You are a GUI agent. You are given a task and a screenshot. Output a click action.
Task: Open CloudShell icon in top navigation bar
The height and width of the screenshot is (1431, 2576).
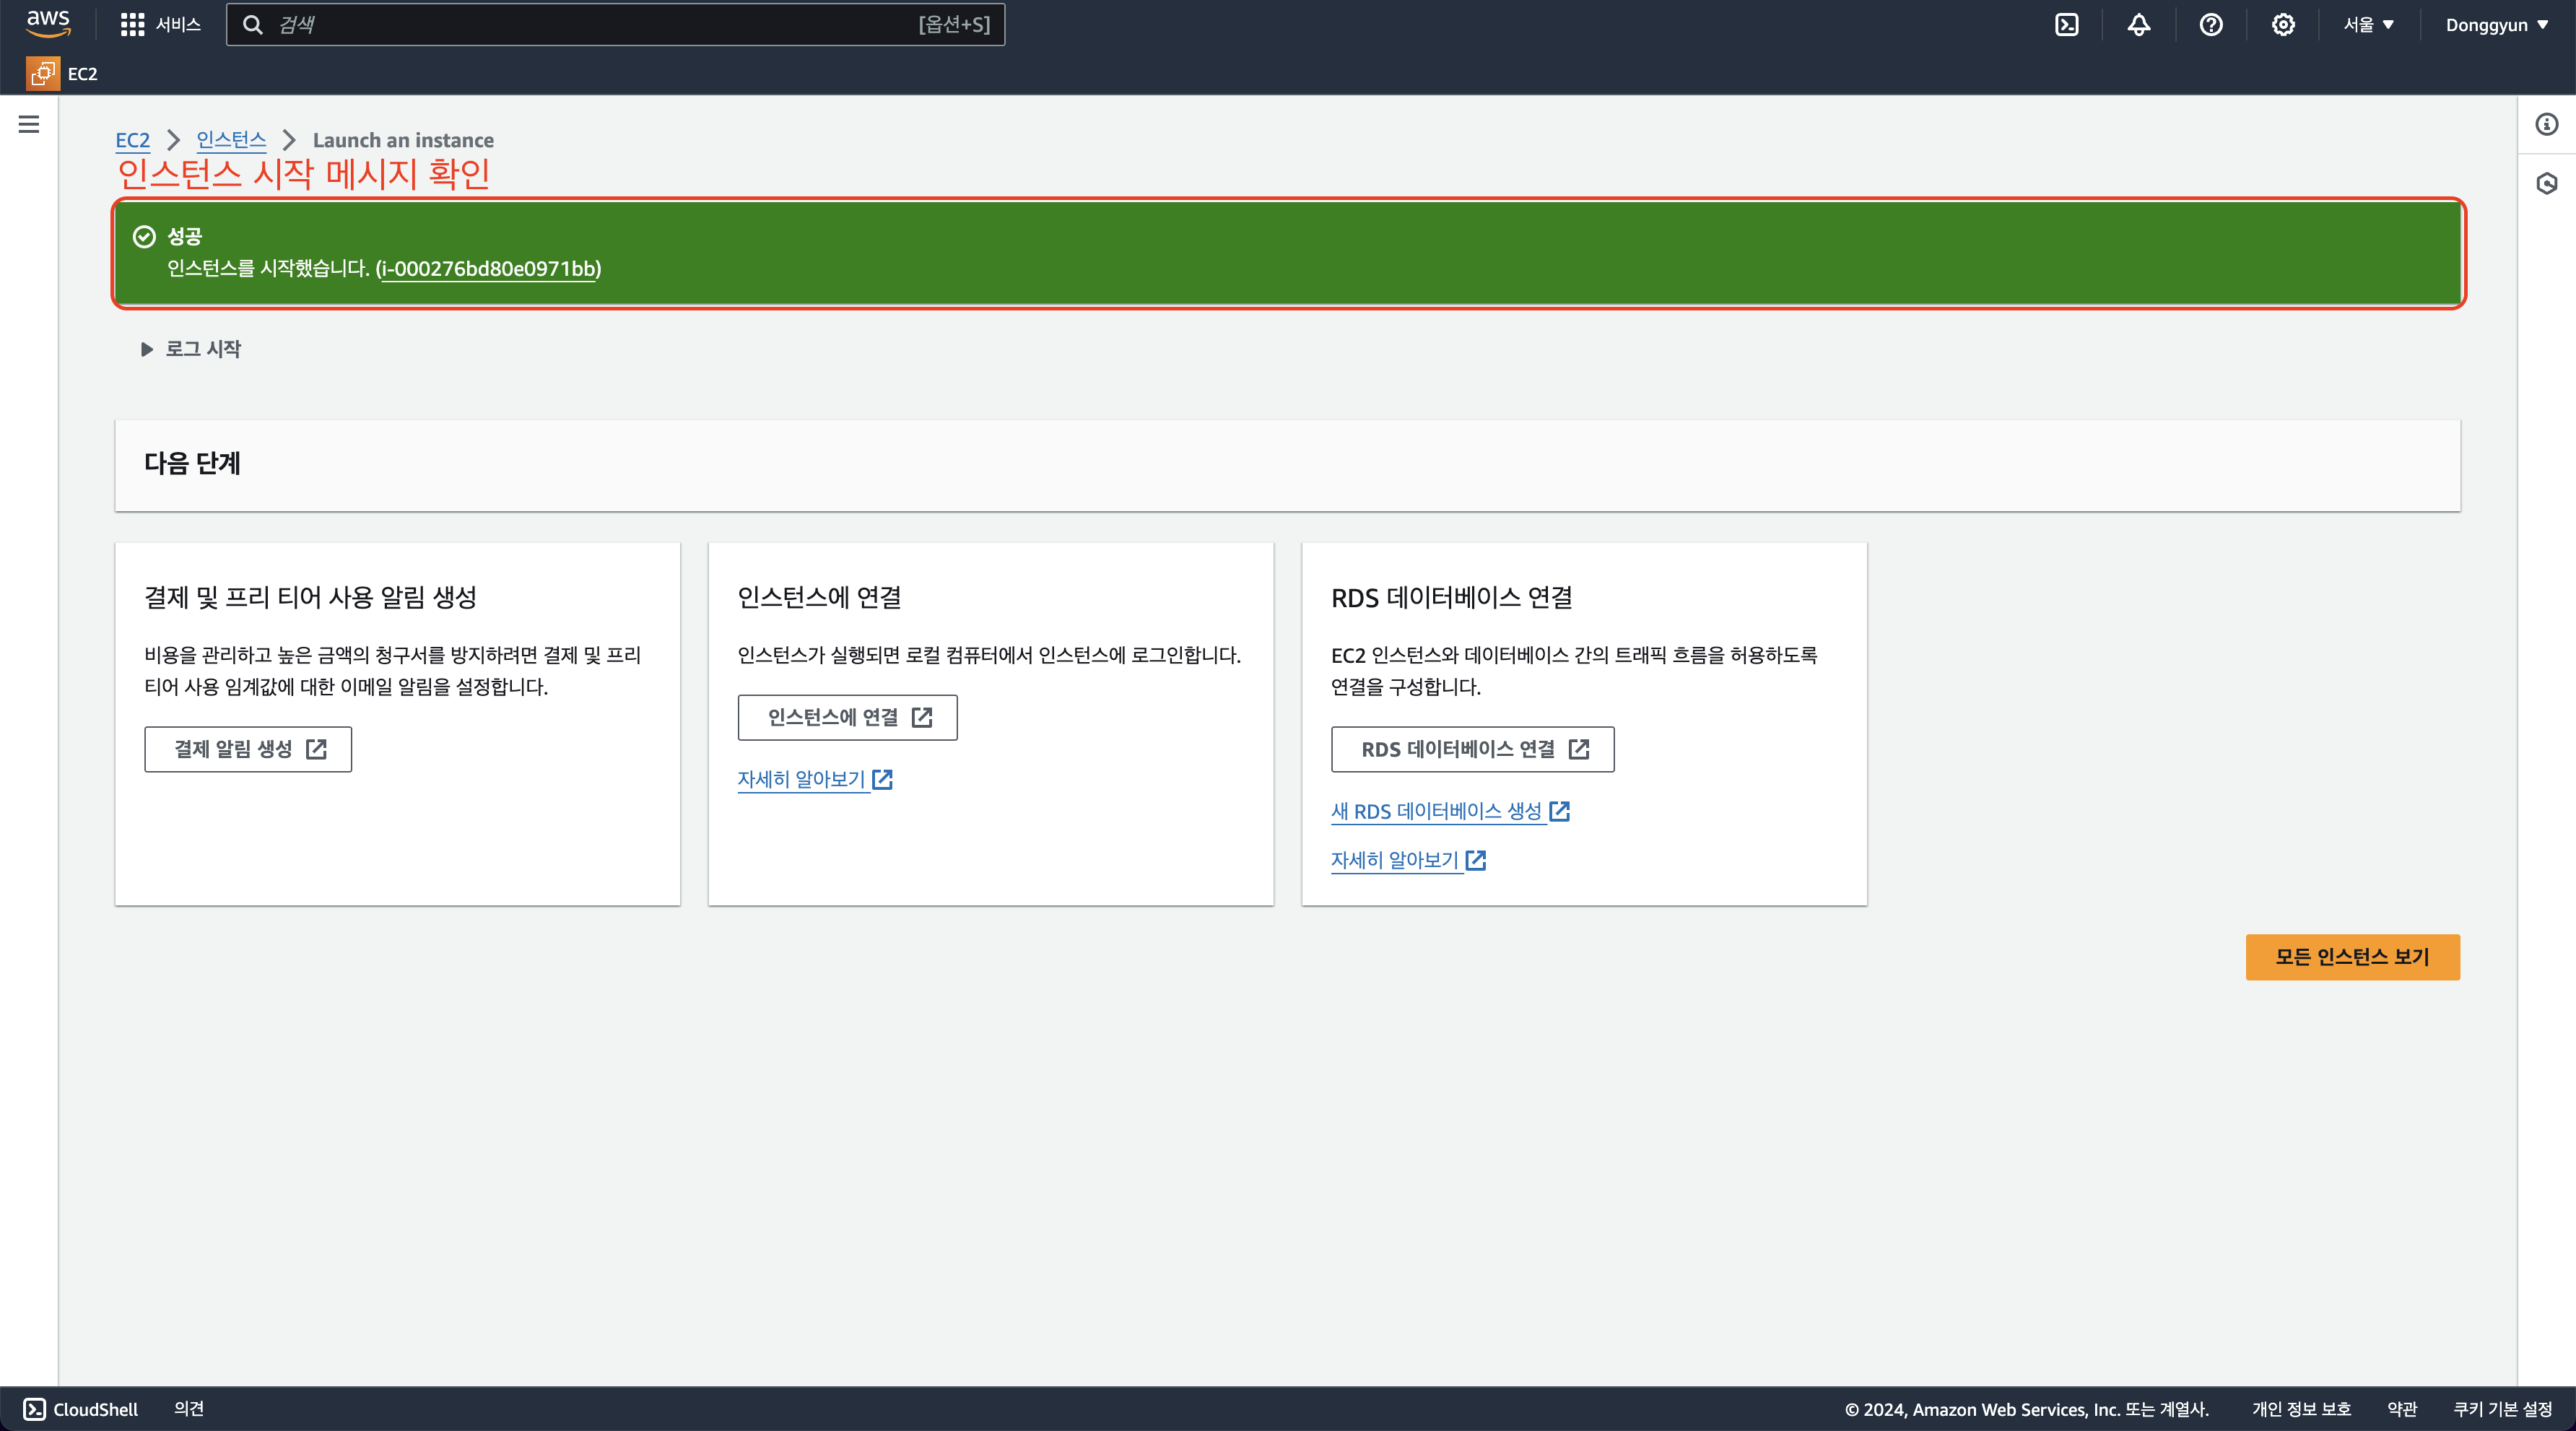click(2066, 25)
